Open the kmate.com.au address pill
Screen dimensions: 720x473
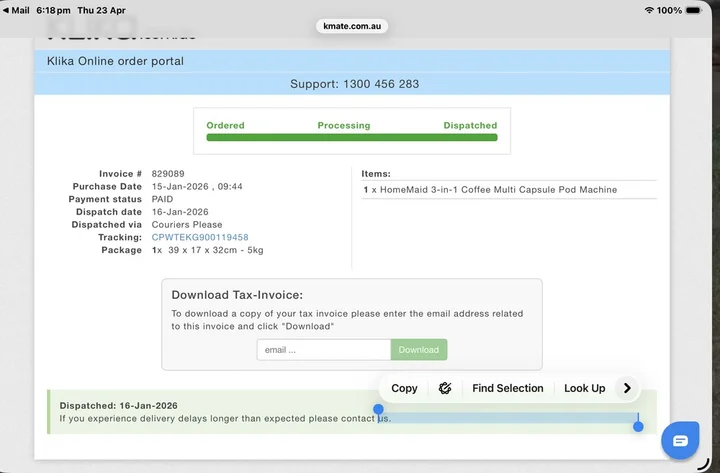pos(352,26)
